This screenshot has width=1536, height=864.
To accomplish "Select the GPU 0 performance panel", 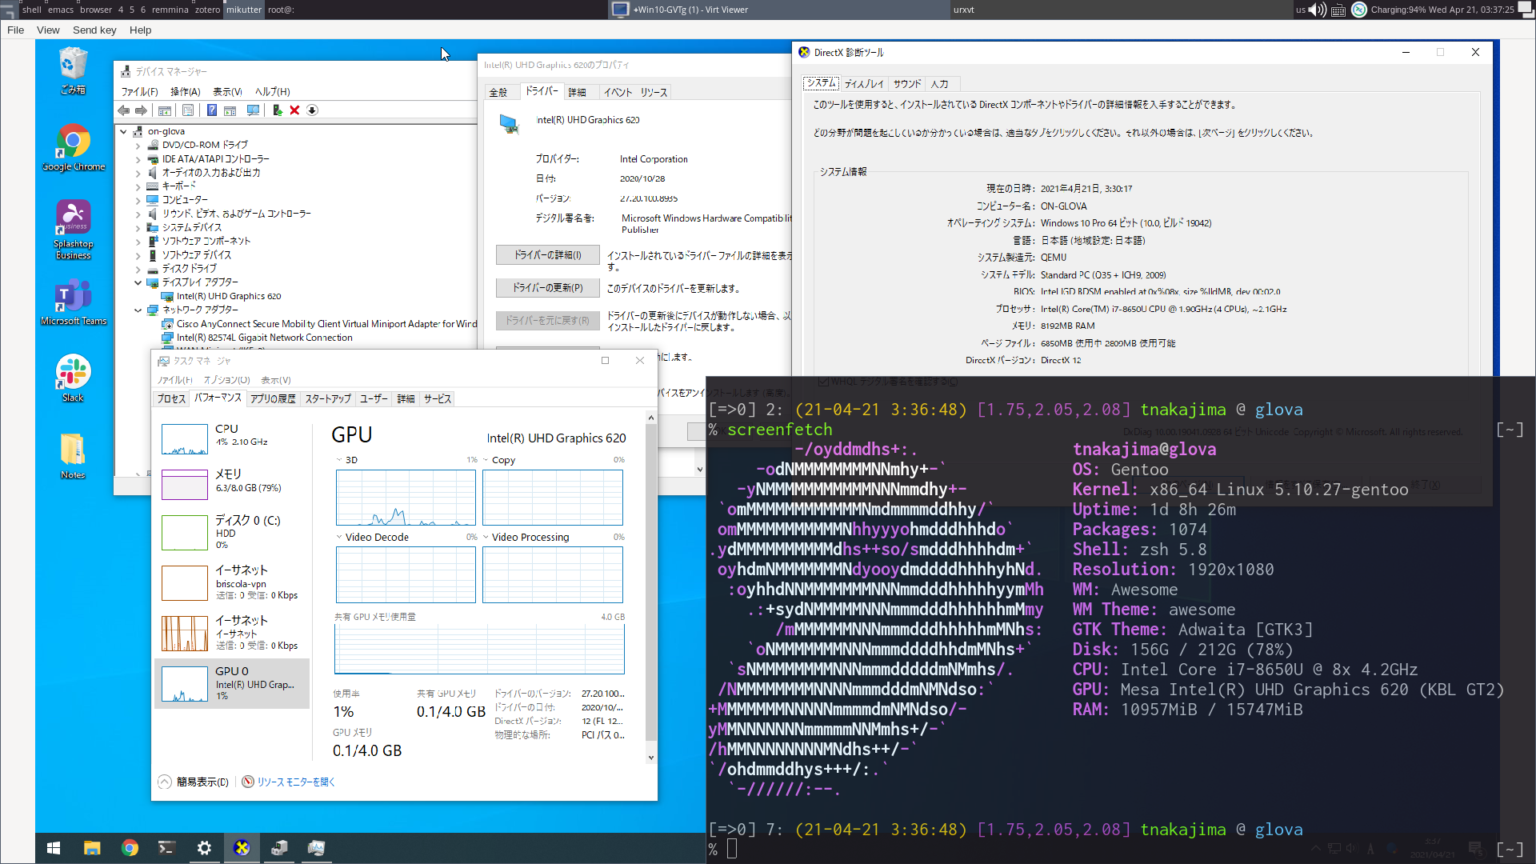I will (x=232, y=683).
